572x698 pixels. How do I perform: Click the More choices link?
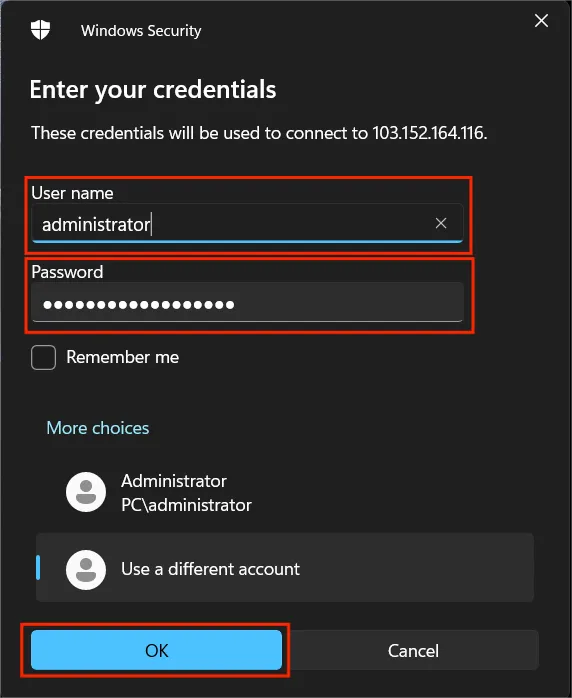tap(97, 428)
